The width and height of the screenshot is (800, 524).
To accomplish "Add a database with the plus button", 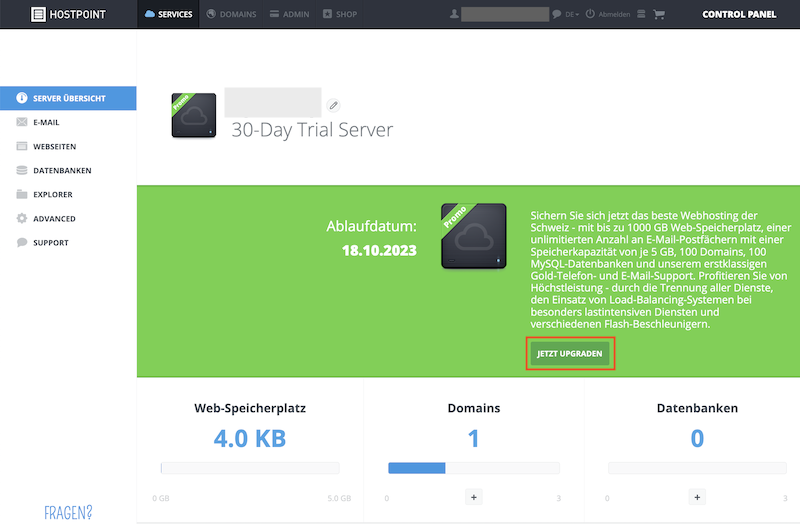I will pyautogui.click(x=697, y=497).
